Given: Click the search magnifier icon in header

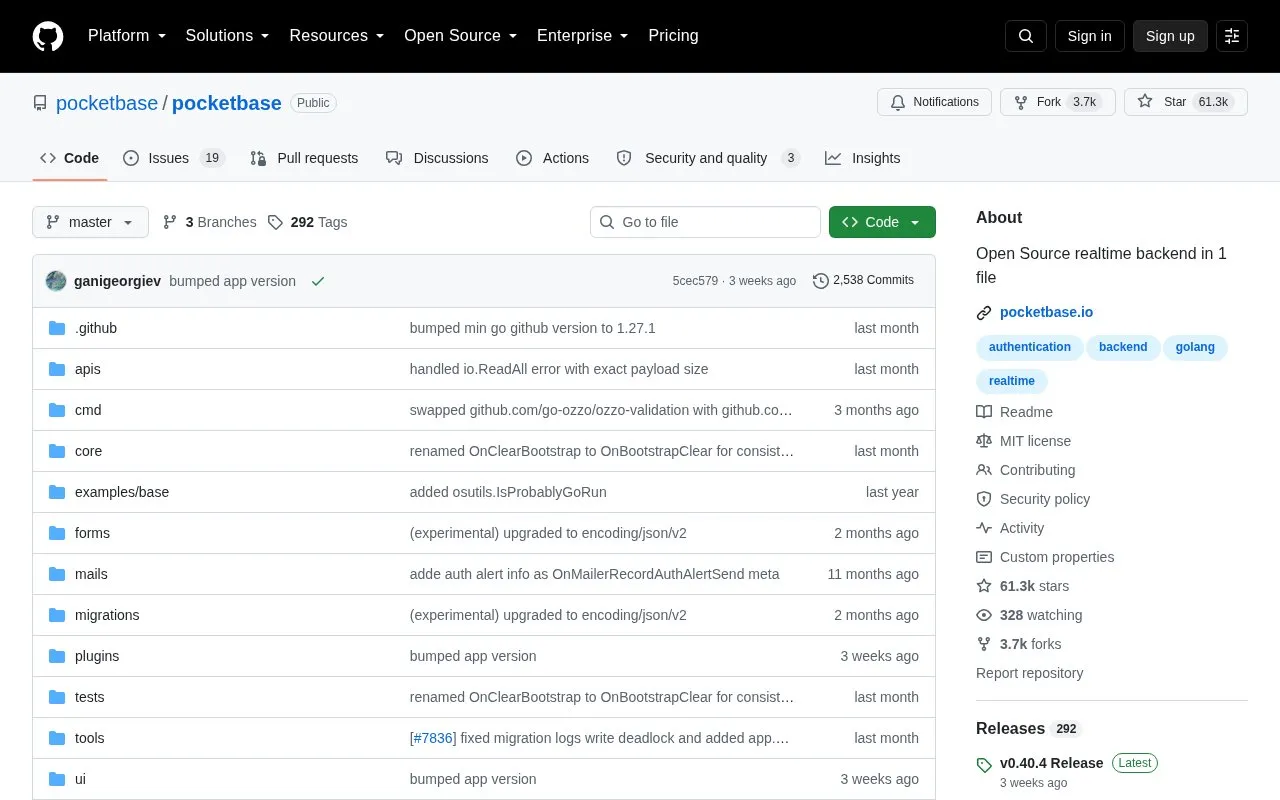Looking at the screenshot, I should click(x=1026, y=36).
